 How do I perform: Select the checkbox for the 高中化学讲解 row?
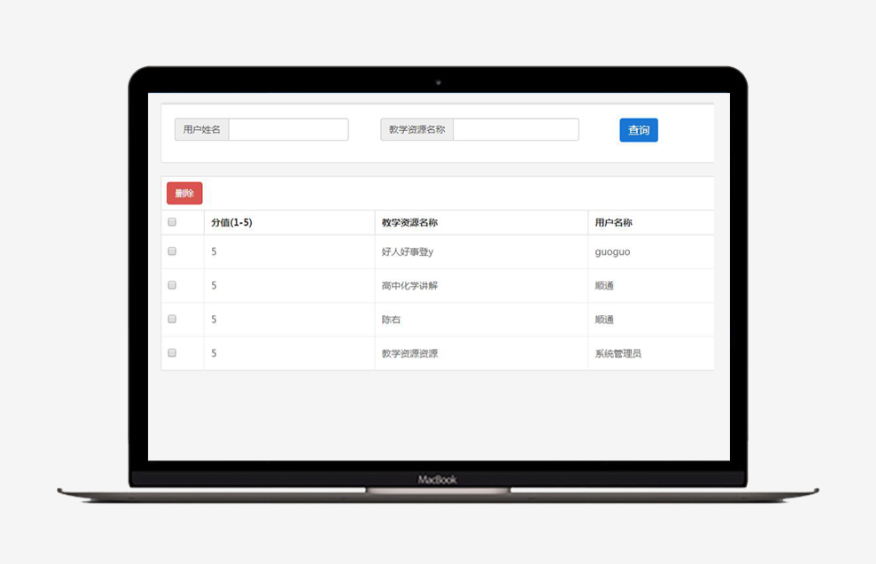172,286
